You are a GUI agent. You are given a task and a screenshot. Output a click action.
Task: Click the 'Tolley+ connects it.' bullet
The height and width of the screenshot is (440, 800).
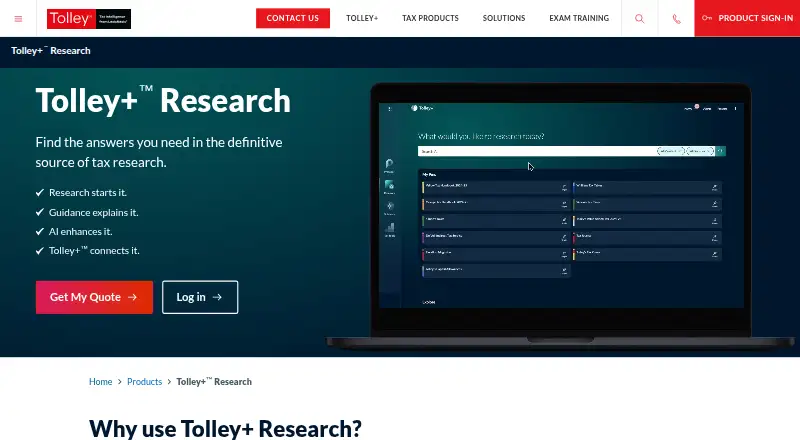[94, 251]
